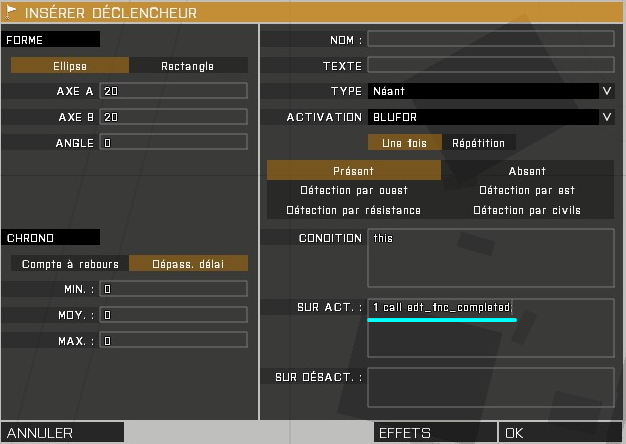Select the Absent presence condition
Screen dimensions: 626x444
pos(527,171)
